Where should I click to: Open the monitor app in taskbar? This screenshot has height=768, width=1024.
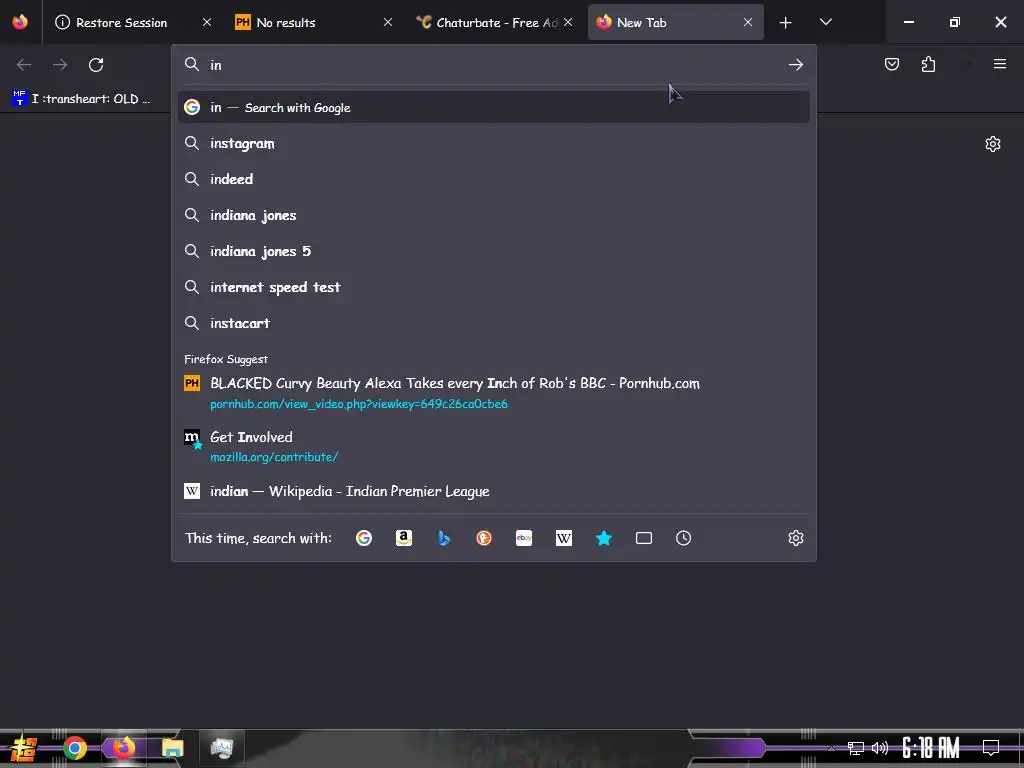point(222,748)
